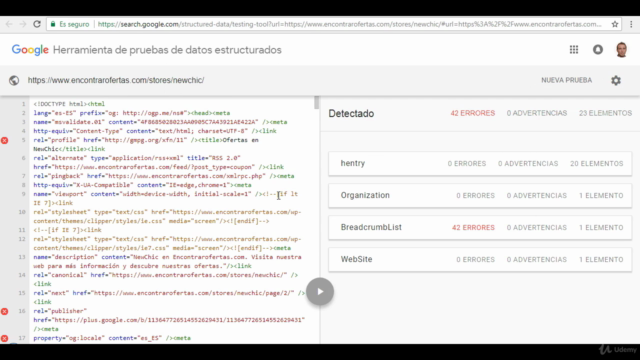
Task: Click the browser address bar URL
Action: click(349, 24)
